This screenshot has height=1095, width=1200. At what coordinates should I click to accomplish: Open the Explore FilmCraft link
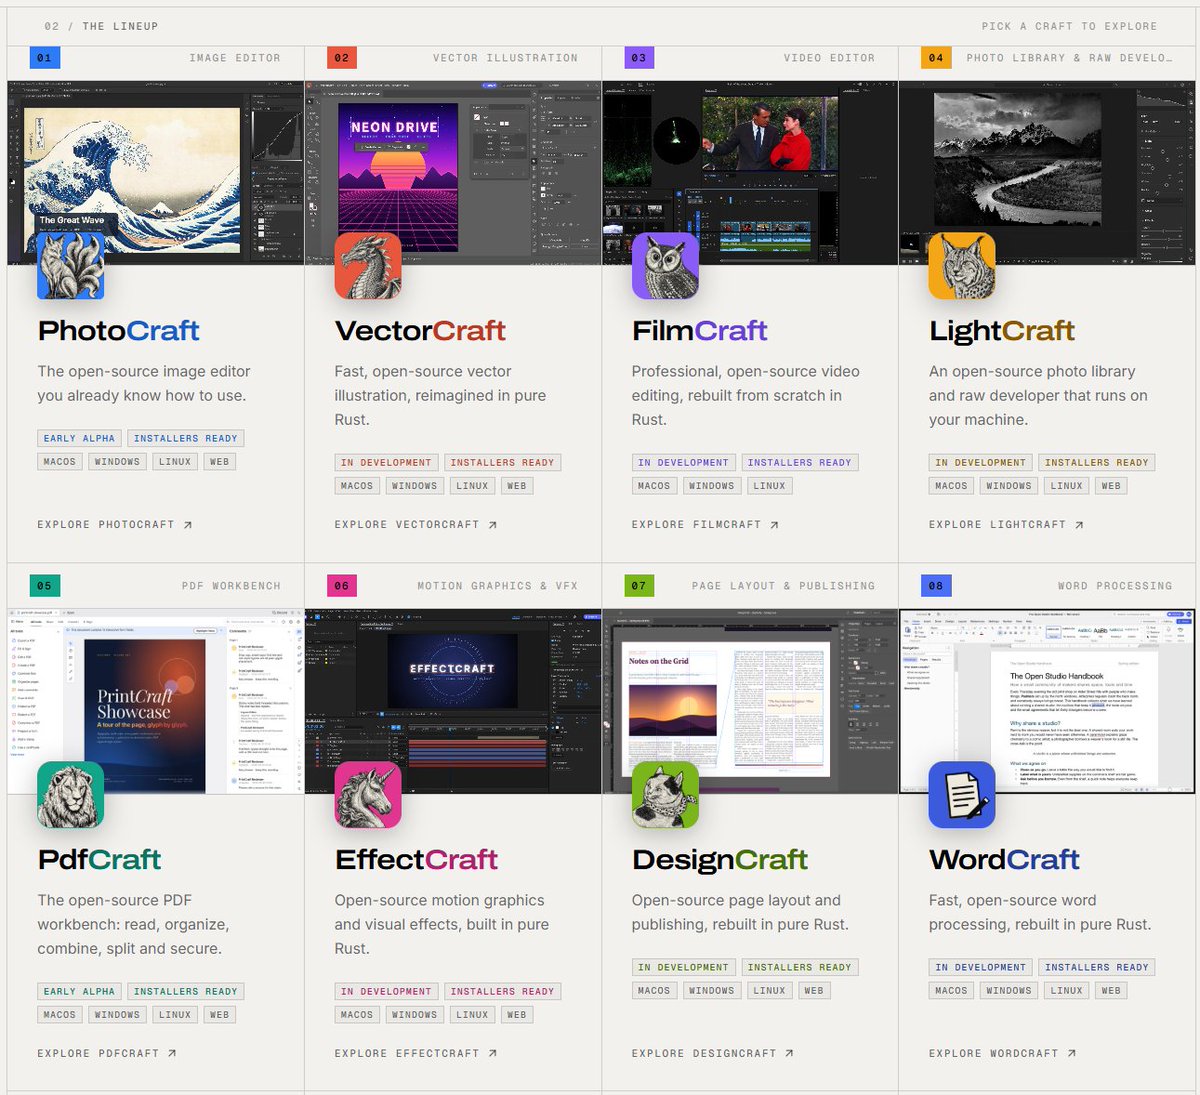(x=706, y=524)
